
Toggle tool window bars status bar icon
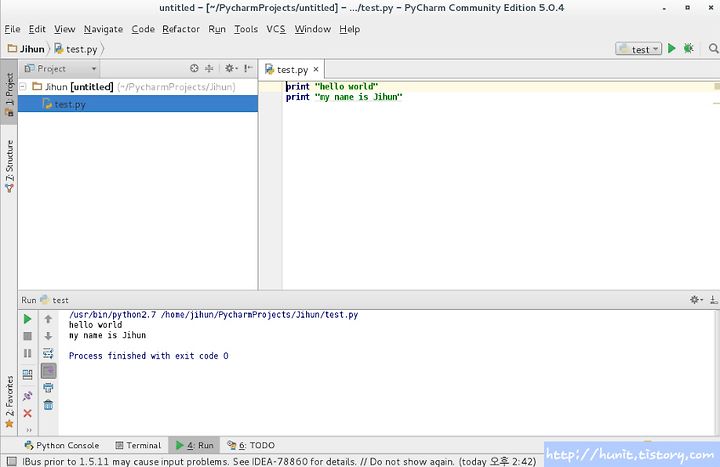11,461
